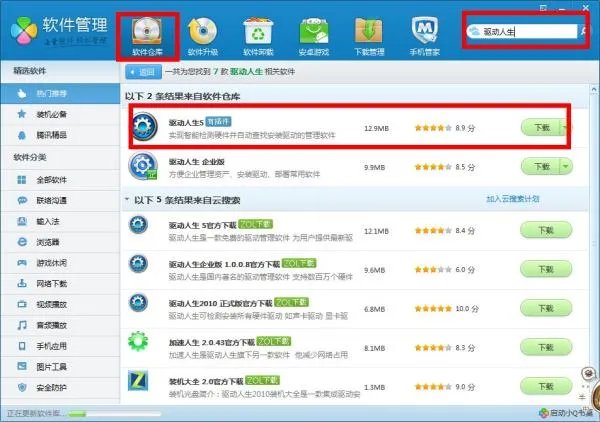Select 音频播放 category
The image size is (600, 422).
(x=60, y=325)
